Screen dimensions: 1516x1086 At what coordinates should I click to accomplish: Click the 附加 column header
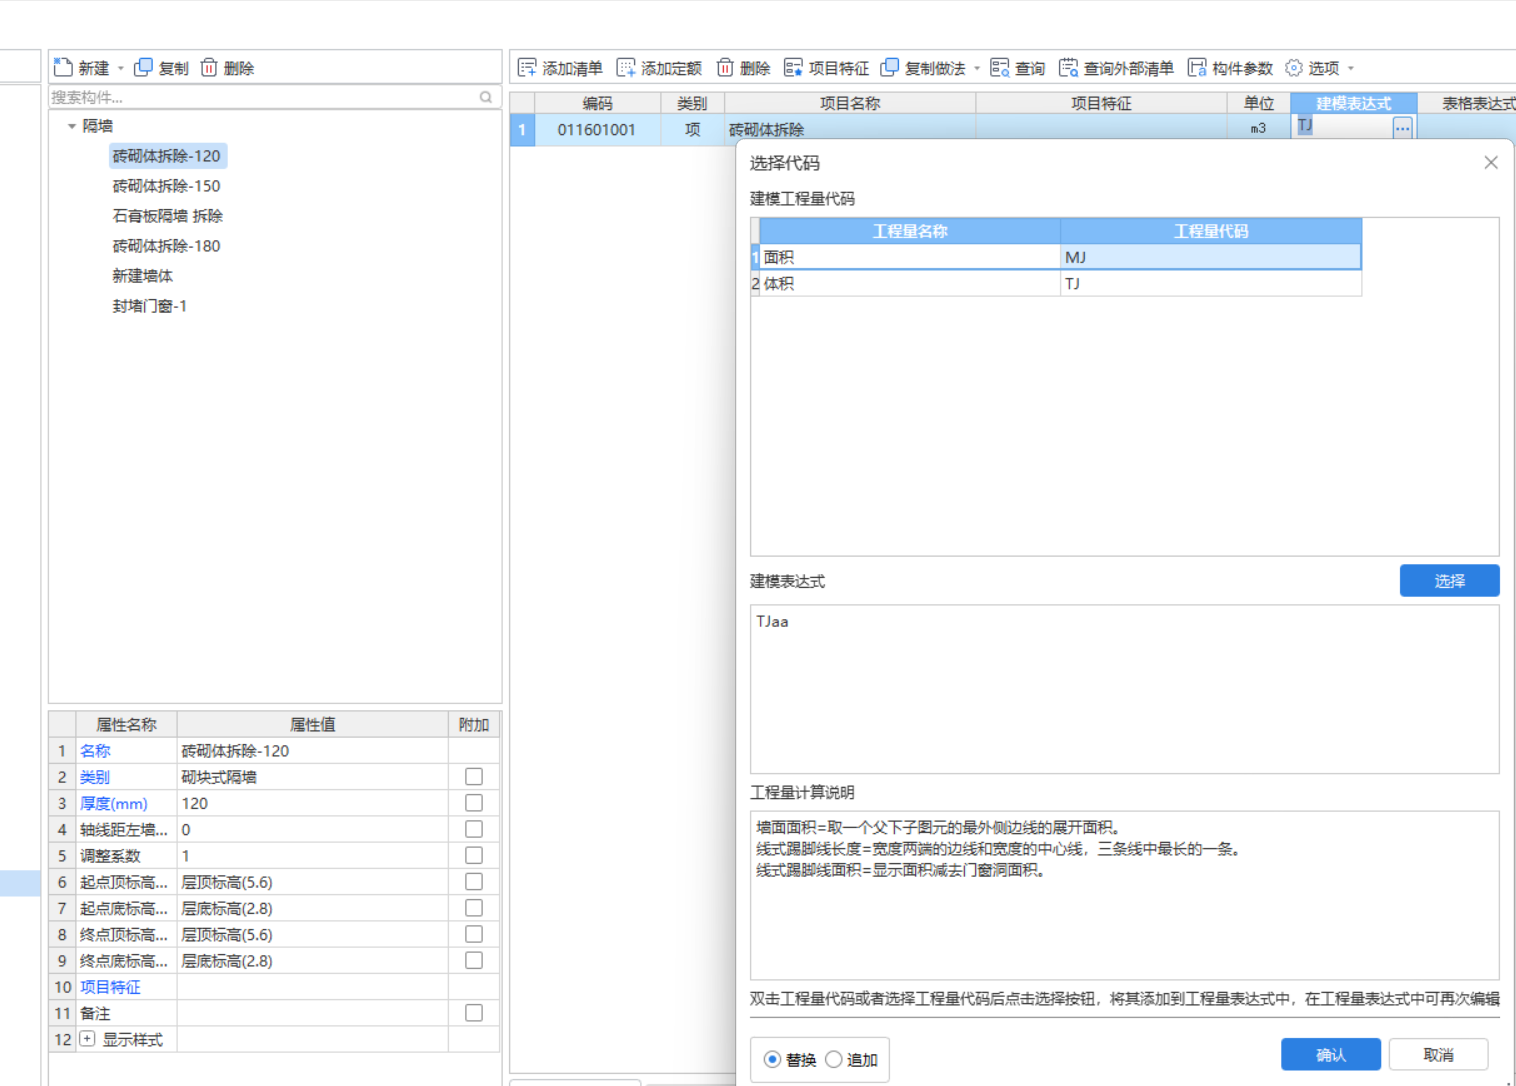pos(474,725)
